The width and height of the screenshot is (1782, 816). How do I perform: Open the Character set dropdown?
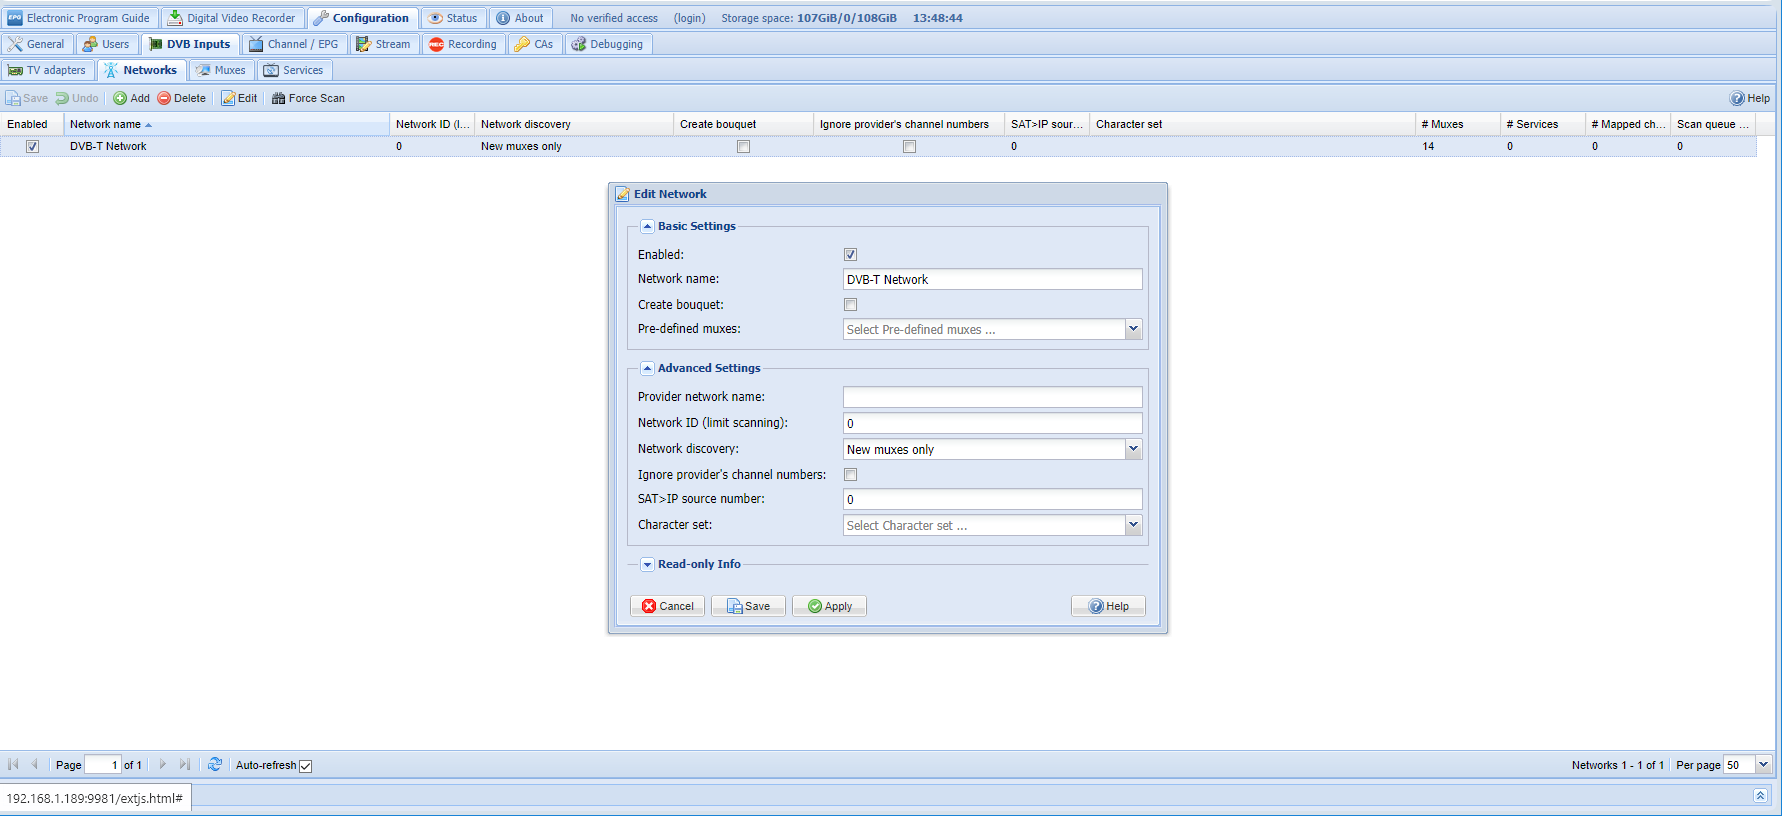(1133, 525)
